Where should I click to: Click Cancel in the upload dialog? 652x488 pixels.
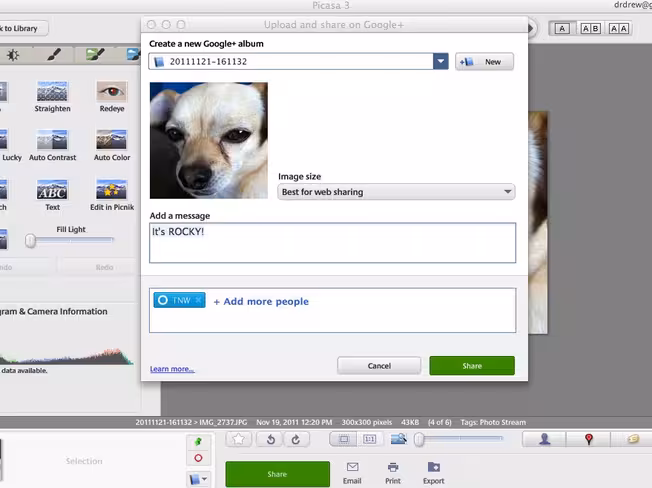pyautogui.click(x=379, y=366)
